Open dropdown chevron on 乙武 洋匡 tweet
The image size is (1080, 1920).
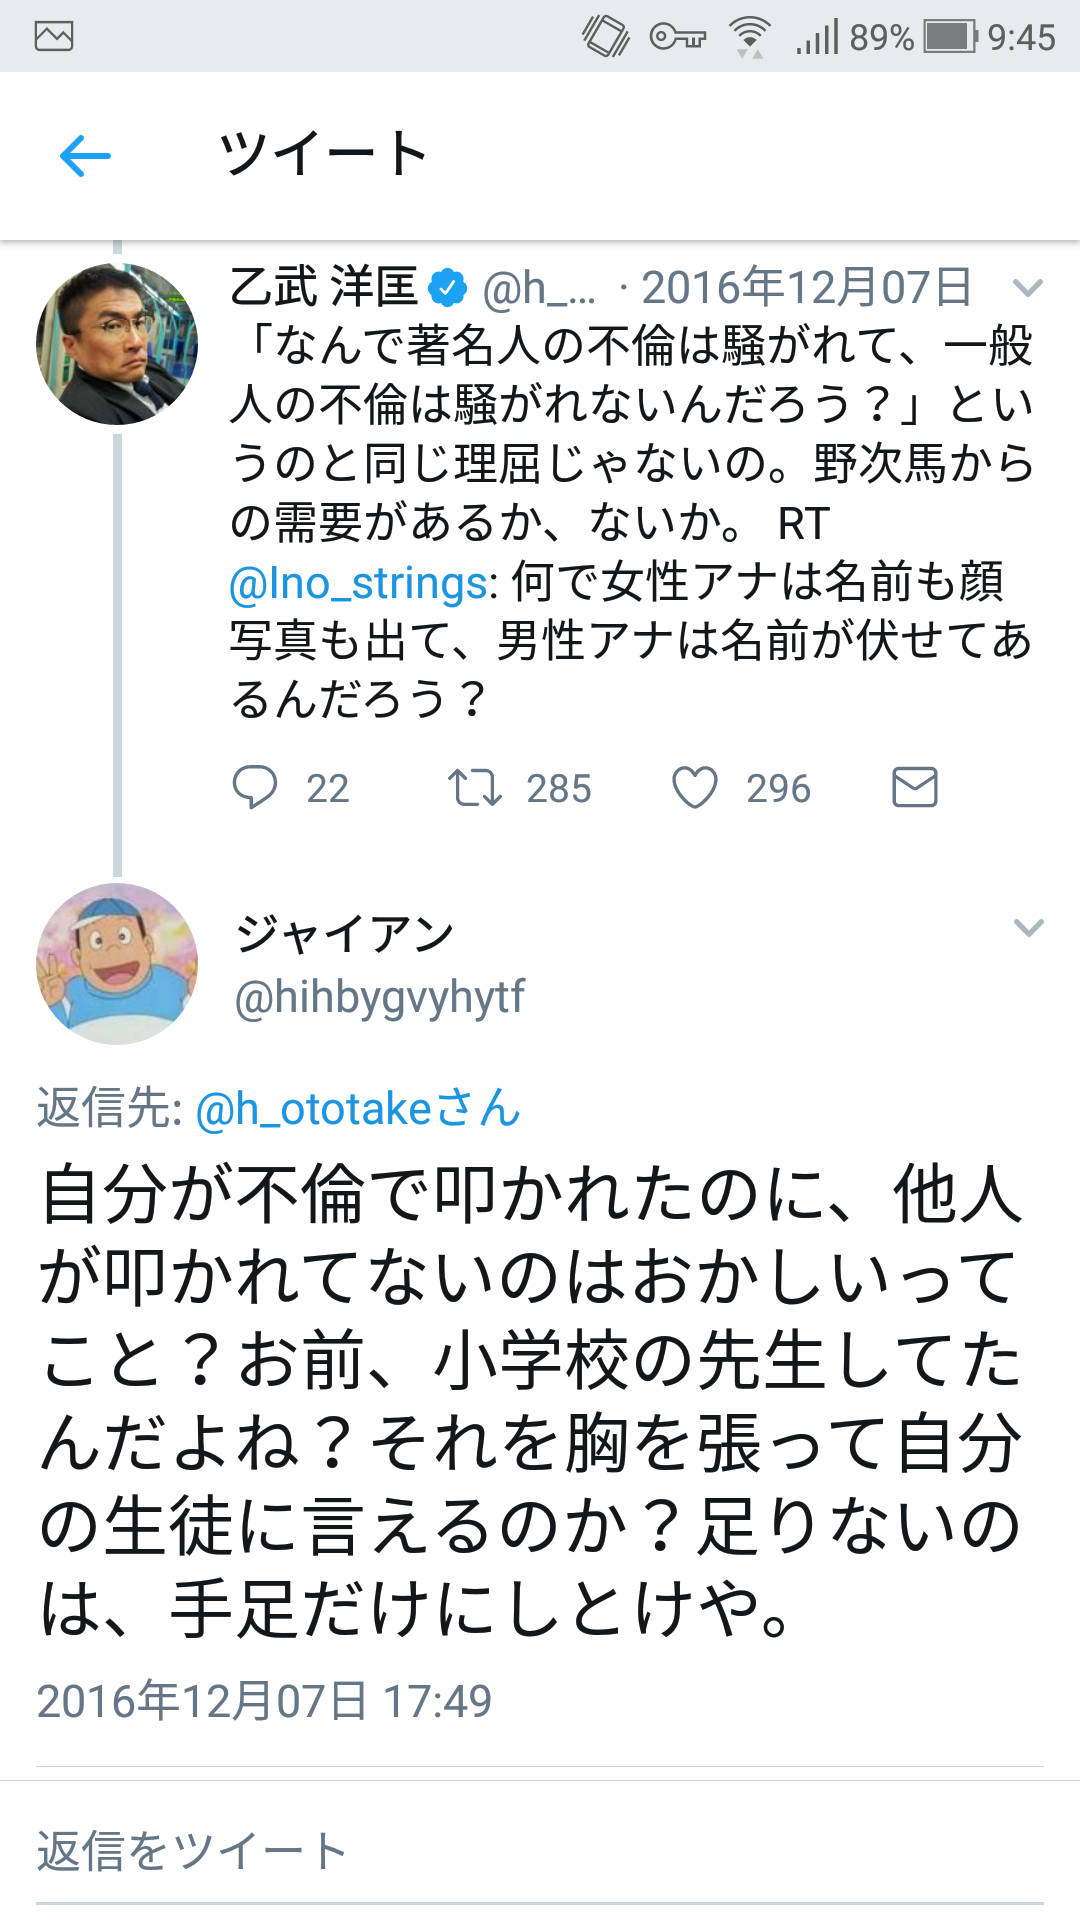click(x=1028, y=289)
